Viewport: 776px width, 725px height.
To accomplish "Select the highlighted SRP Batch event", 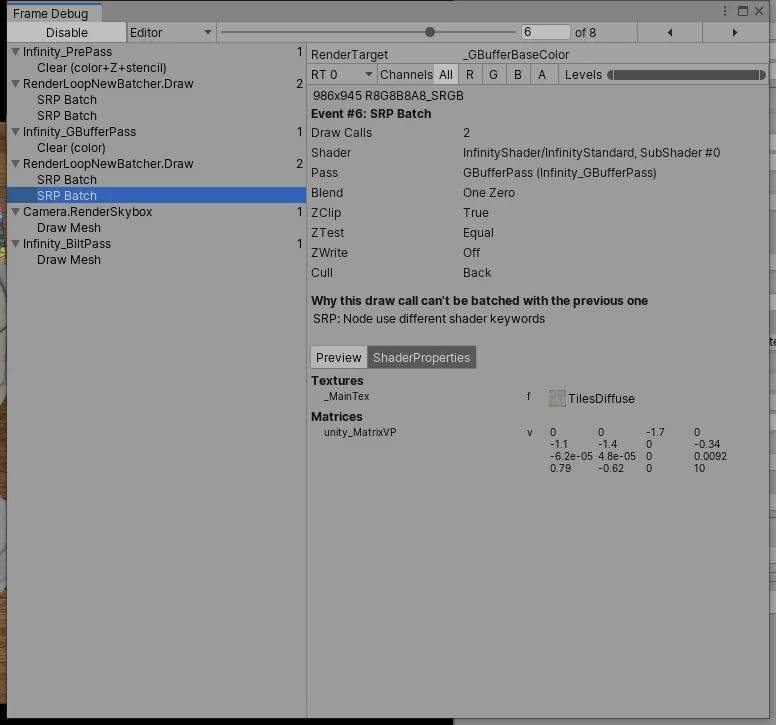I will (x=156, y=195).
